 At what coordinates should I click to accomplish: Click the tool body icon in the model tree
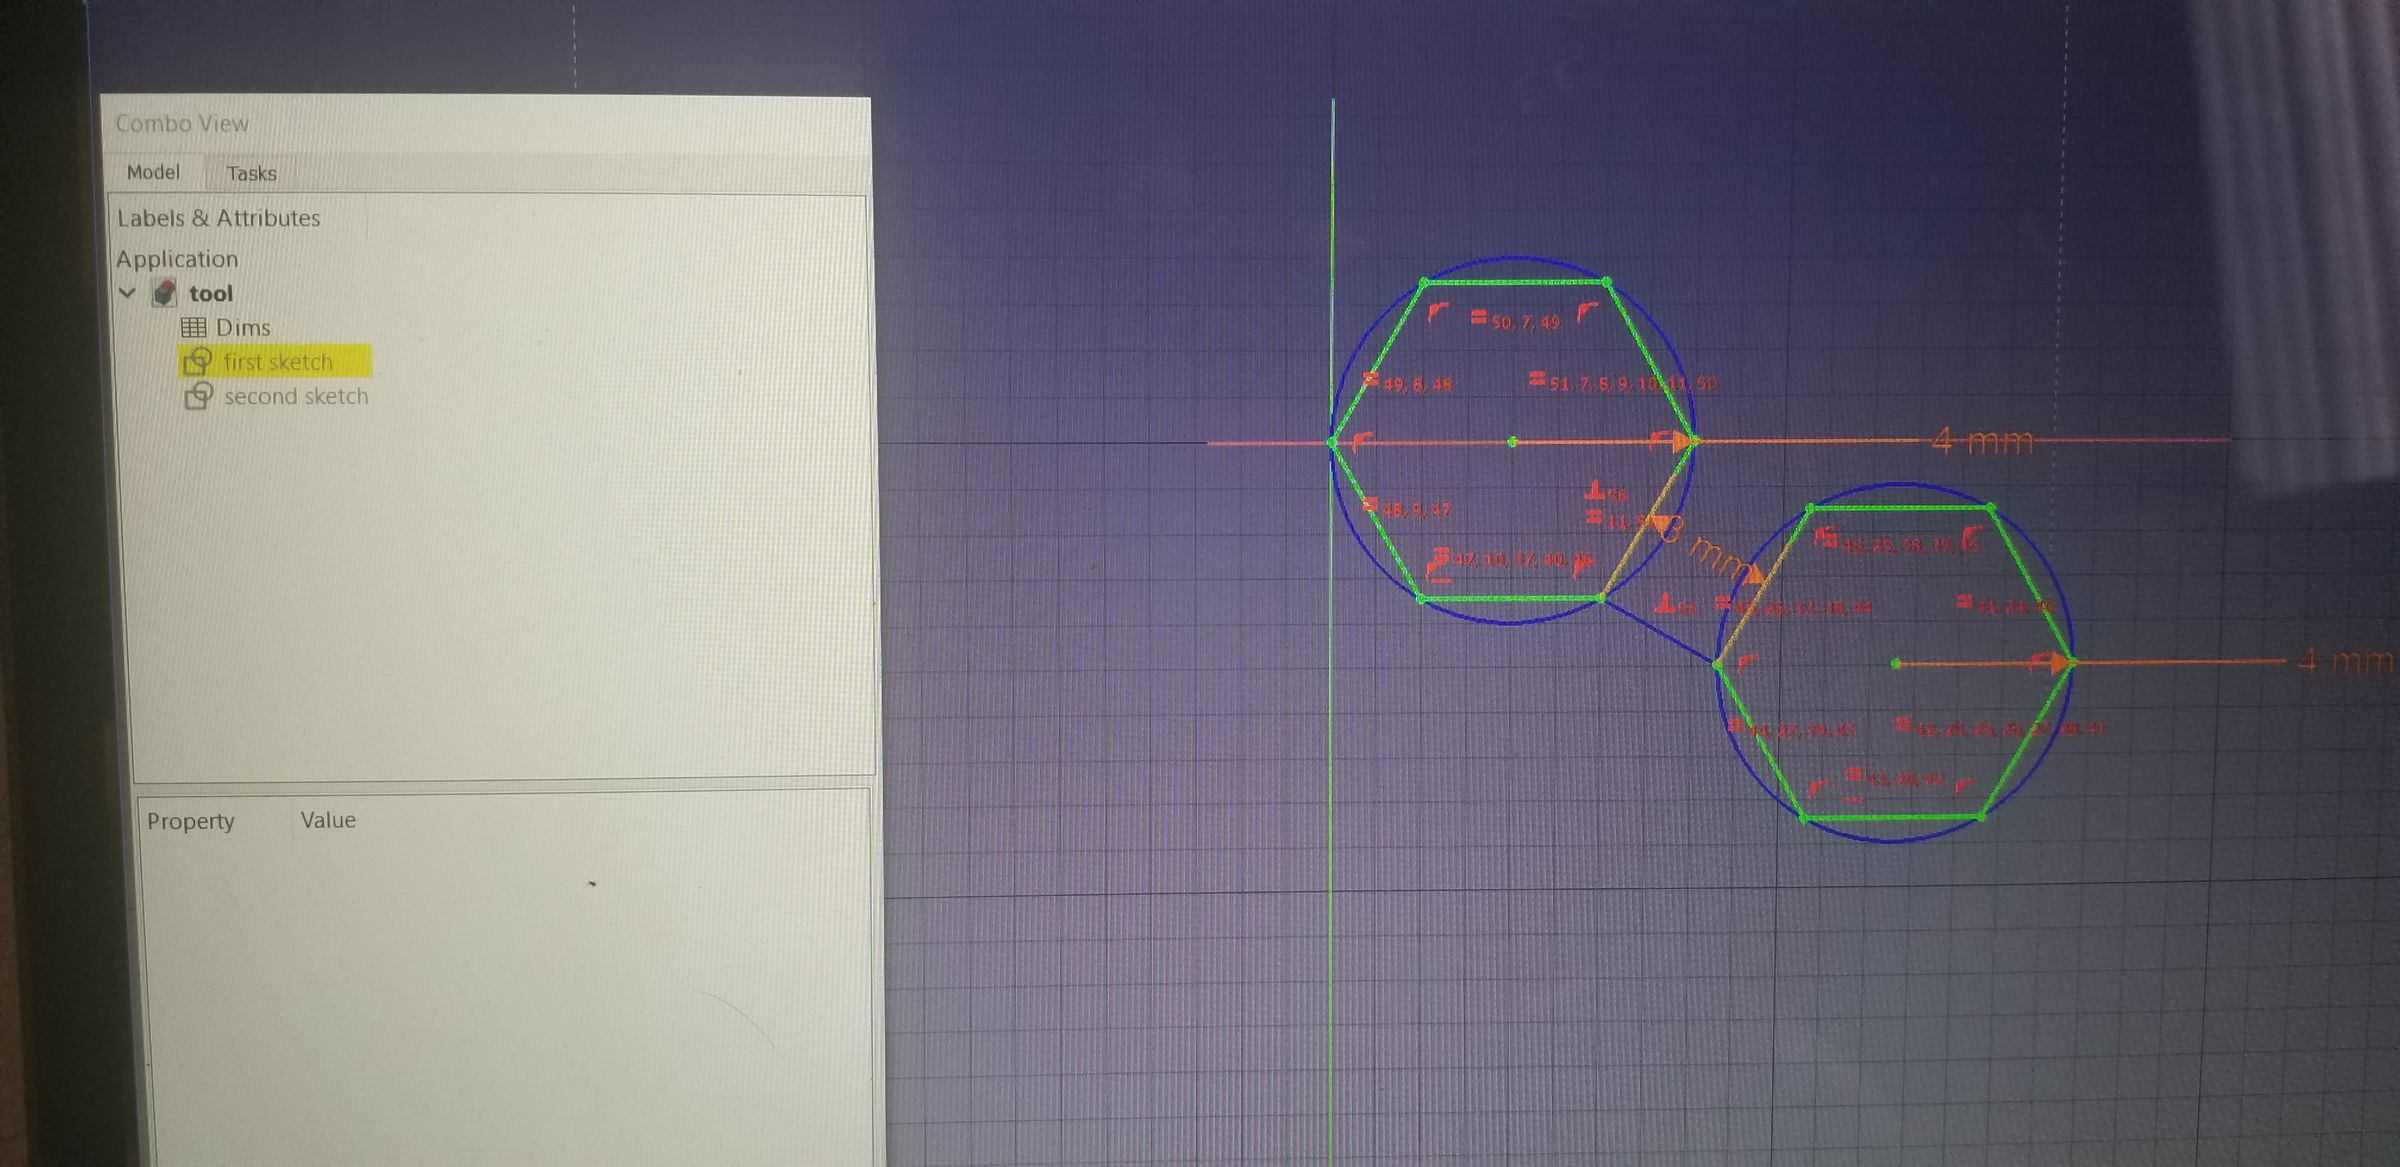[x=166, y=293]
